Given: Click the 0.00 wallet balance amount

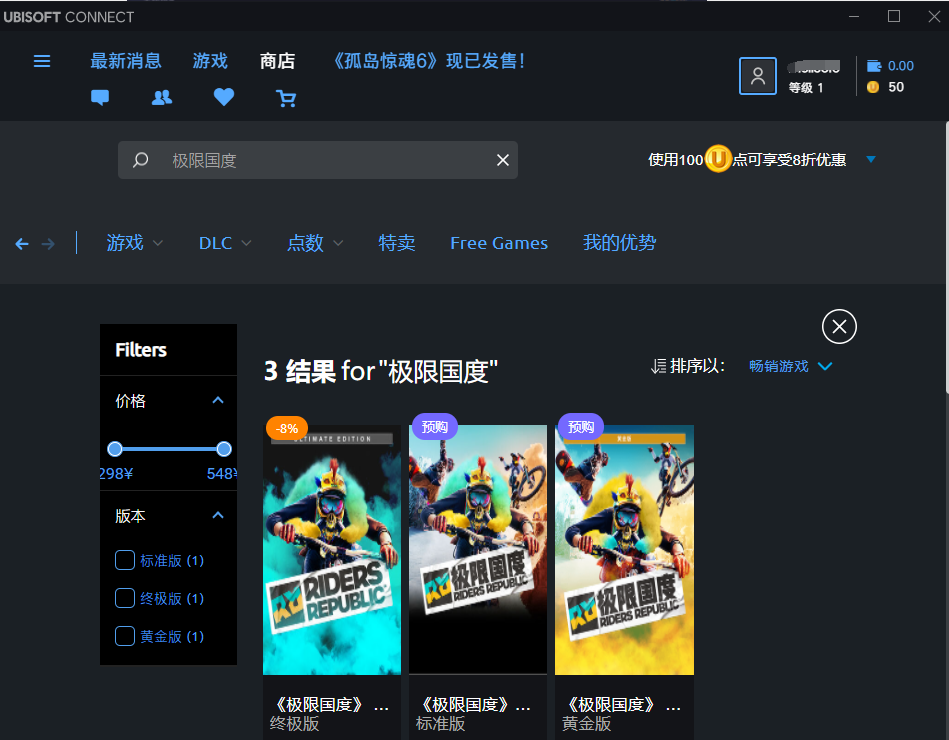Looking at the screenshot, I should [901, 66].
